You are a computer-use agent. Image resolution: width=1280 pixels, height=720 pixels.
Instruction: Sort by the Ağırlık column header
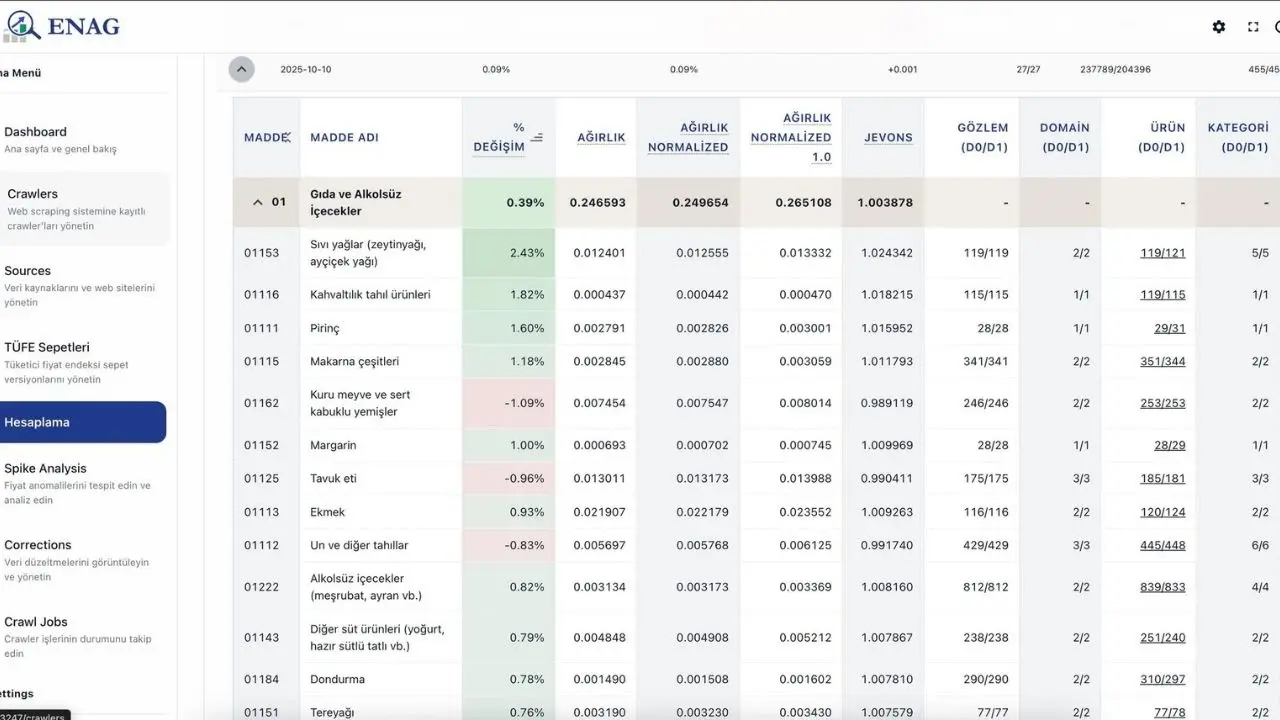click(601, 137)
